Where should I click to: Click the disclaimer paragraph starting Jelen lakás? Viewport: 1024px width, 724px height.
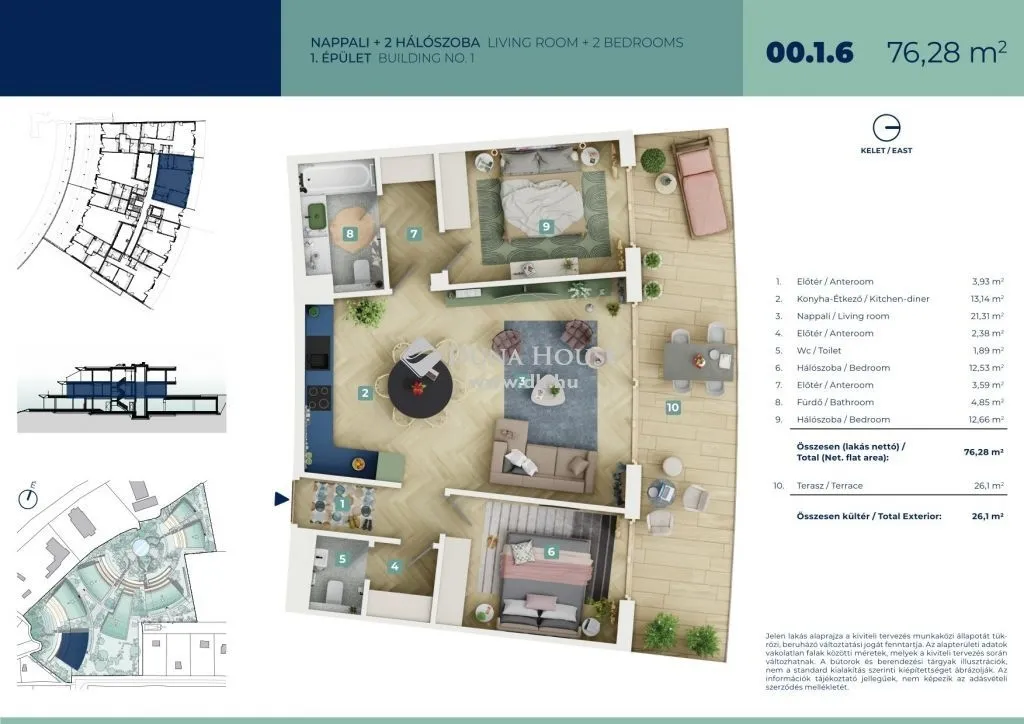(886, 661)
